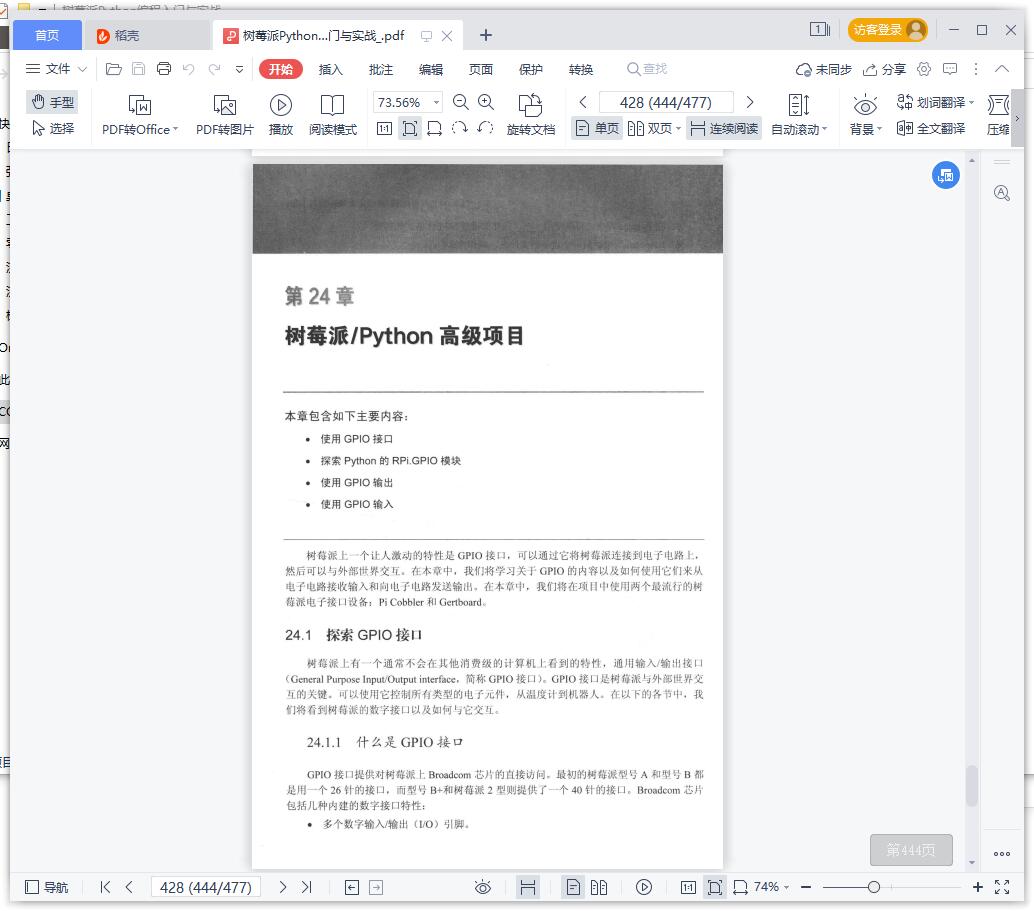Click the 全文翻译 full translation icon
Viewport: 1034px width, 911px height.
905,128
